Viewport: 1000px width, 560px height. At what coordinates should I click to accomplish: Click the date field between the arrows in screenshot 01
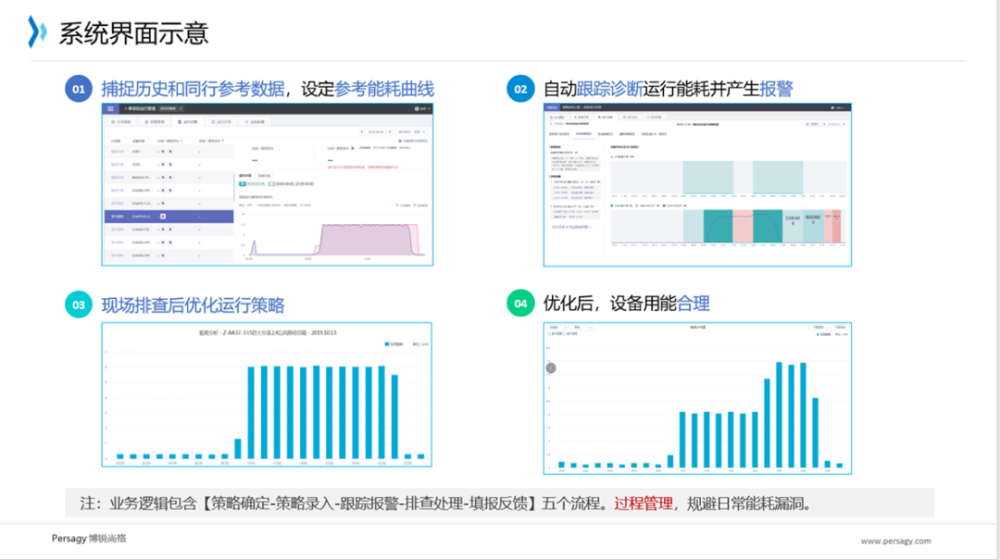coord(376,132)
